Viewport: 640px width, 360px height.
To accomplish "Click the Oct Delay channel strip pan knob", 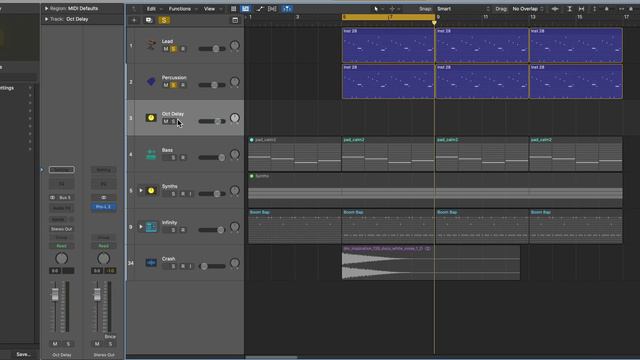I will [62, 258].
